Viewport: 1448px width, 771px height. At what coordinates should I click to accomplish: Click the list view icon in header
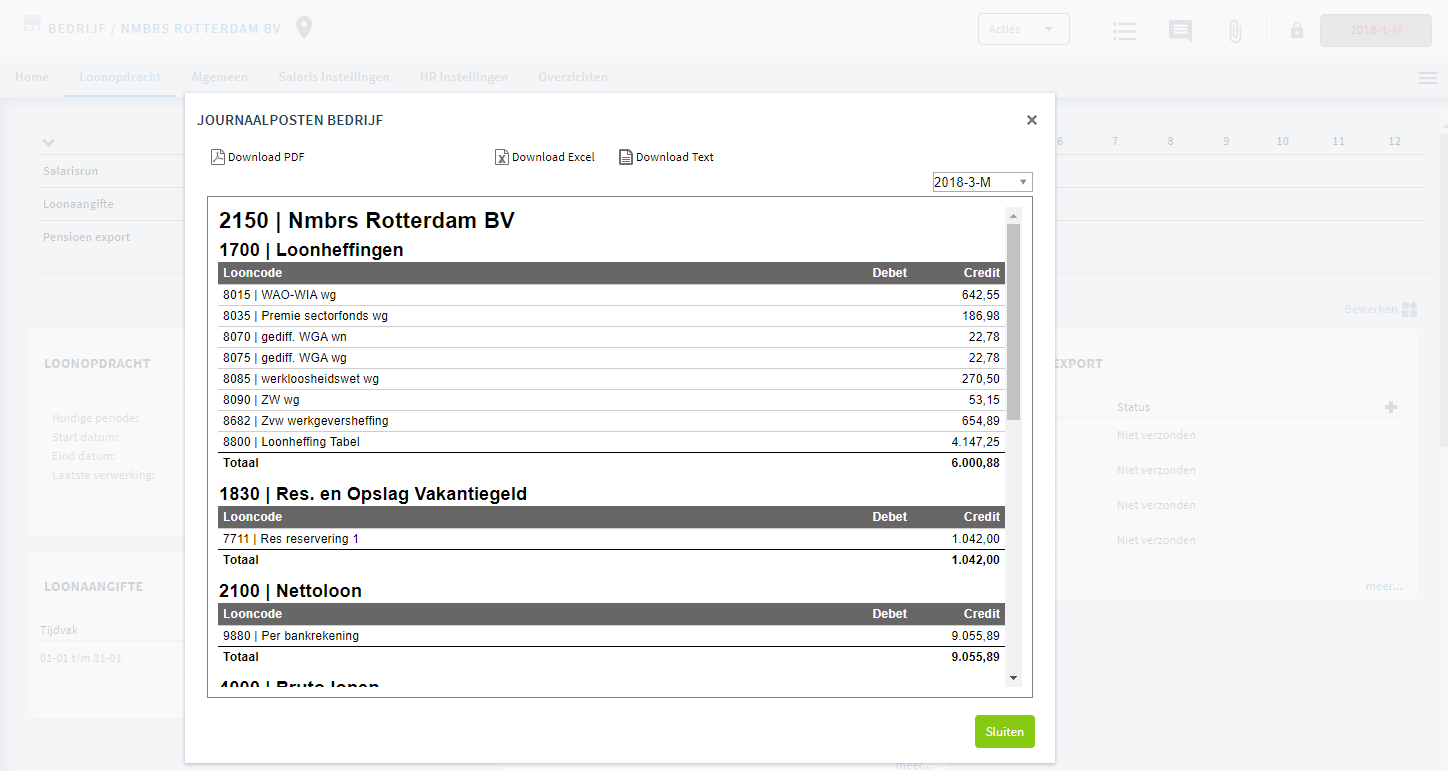(x=1124, y=31)
